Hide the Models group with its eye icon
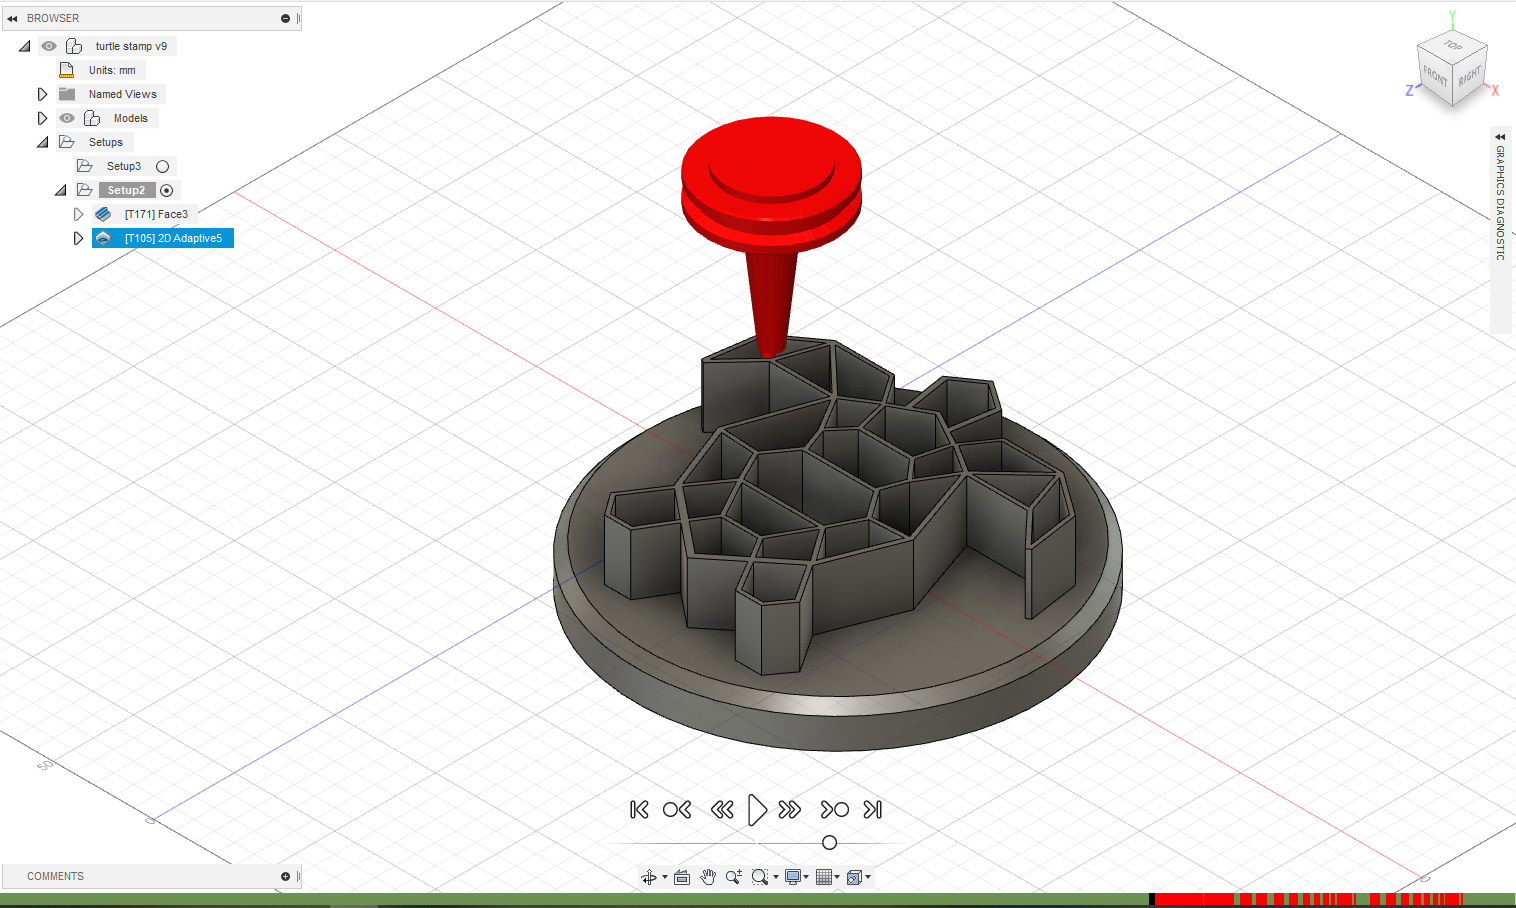Viewport: 1516px width, 908px height. 66,117
